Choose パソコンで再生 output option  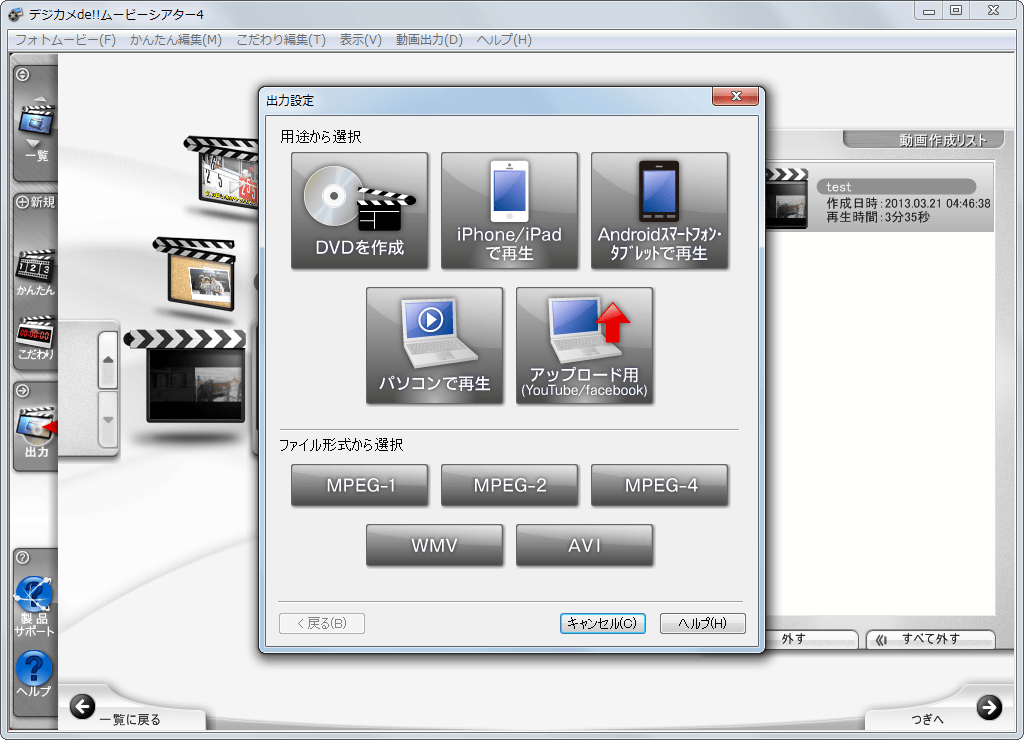[434, 346]
